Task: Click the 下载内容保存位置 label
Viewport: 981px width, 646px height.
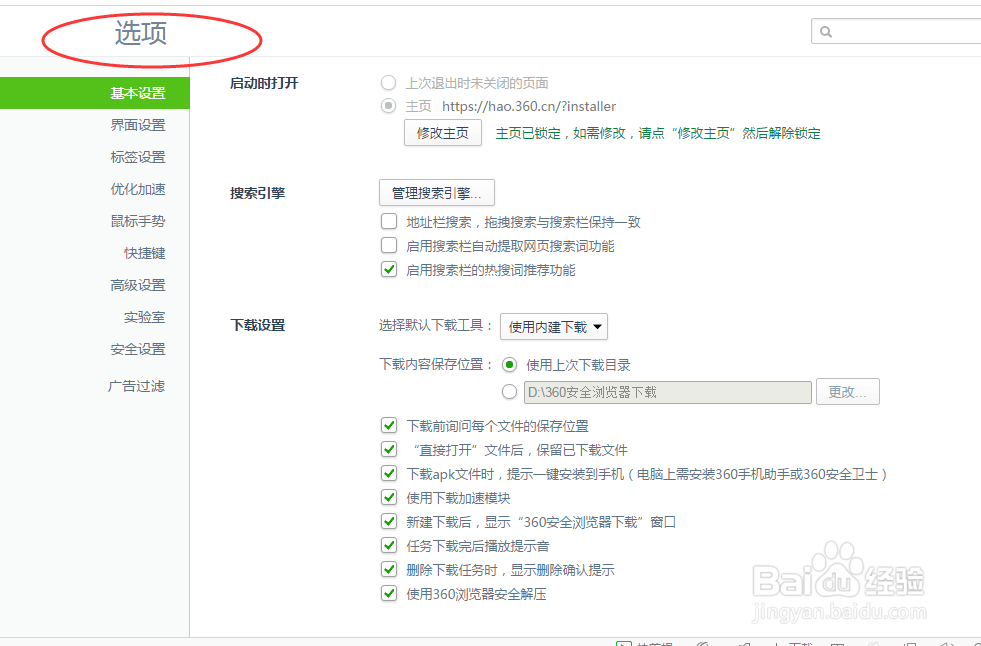Action: 436,364
